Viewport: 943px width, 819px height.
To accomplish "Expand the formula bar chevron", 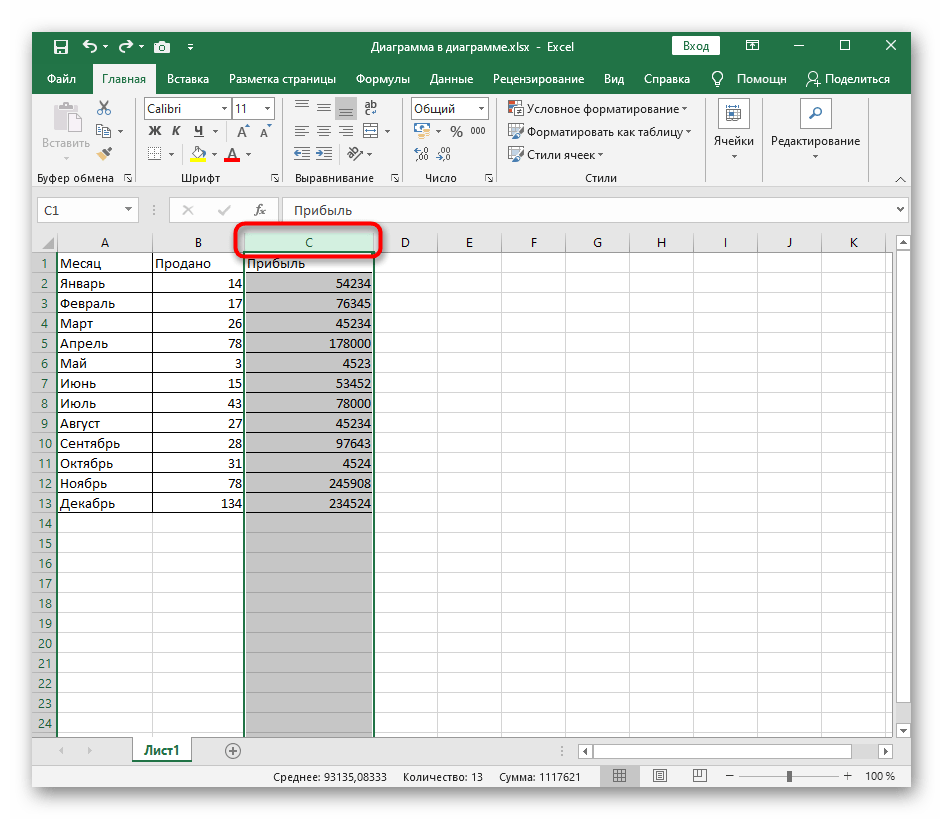I will pyautogui.click(x=900, y=210).
